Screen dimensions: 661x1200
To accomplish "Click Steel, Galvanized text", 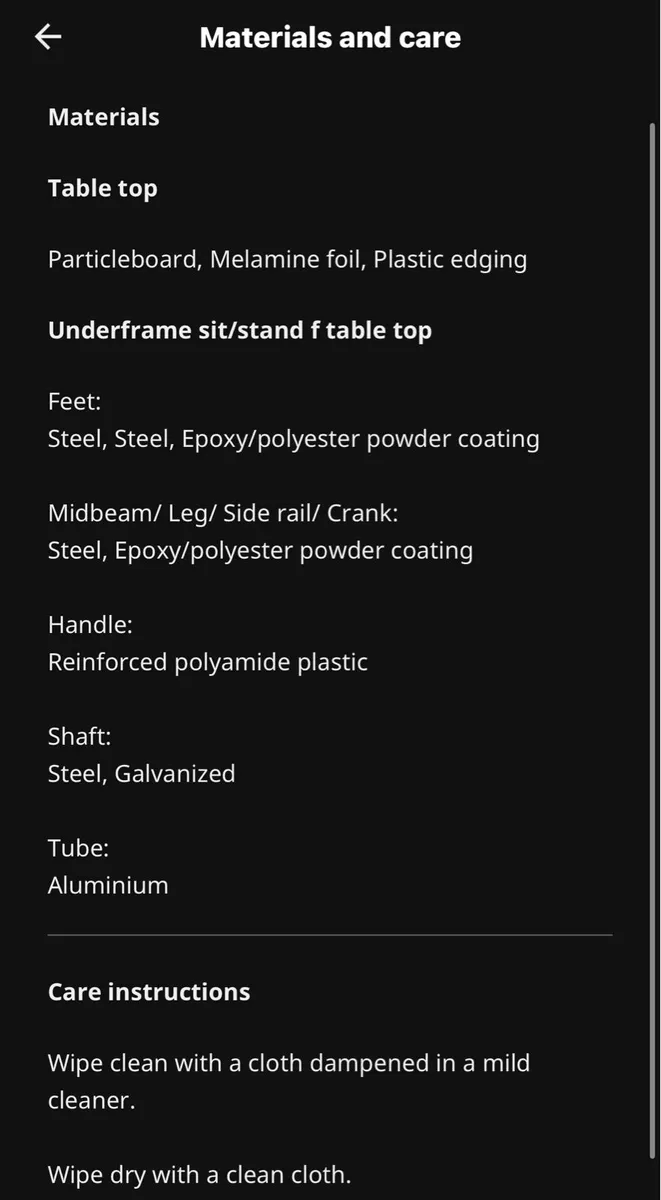I will (x=142, y=774).
